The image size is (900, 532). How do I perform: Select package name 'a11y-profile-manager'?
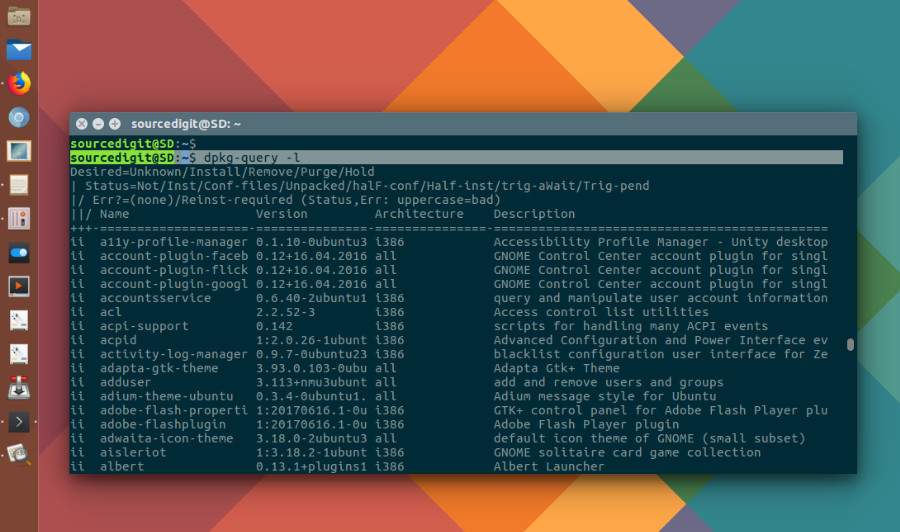(x=173, y=242)
